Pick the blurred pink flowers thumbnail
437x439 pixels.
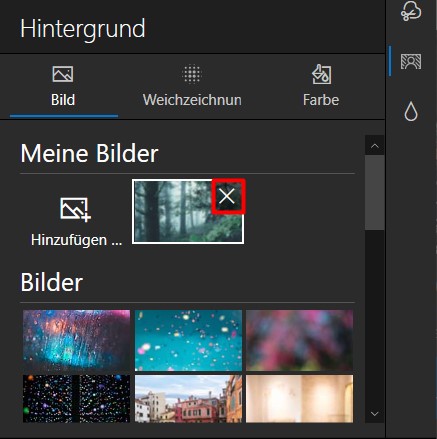(299, 340)
